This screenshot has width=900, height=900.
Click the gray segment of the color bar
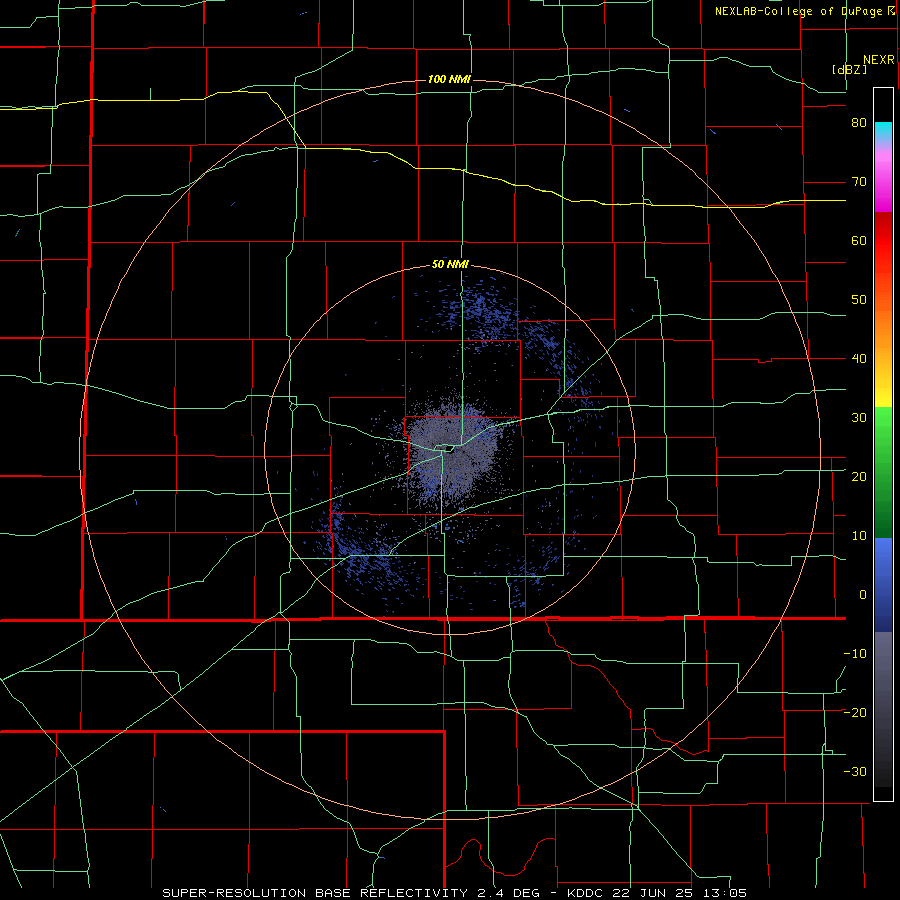click(883, 709)
